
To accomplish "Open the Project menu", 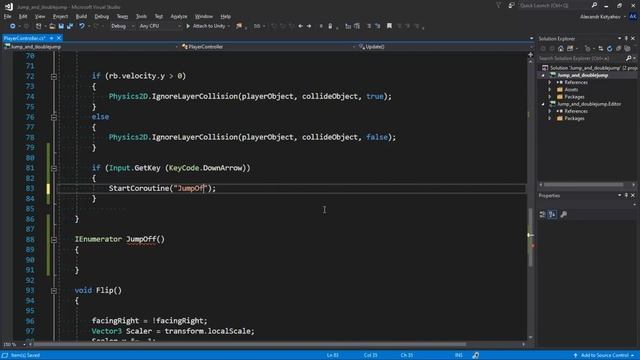I will click(60, 16).
